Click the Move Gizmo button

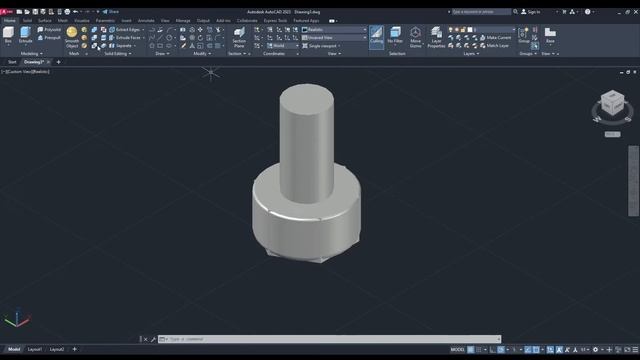(416, 38)
